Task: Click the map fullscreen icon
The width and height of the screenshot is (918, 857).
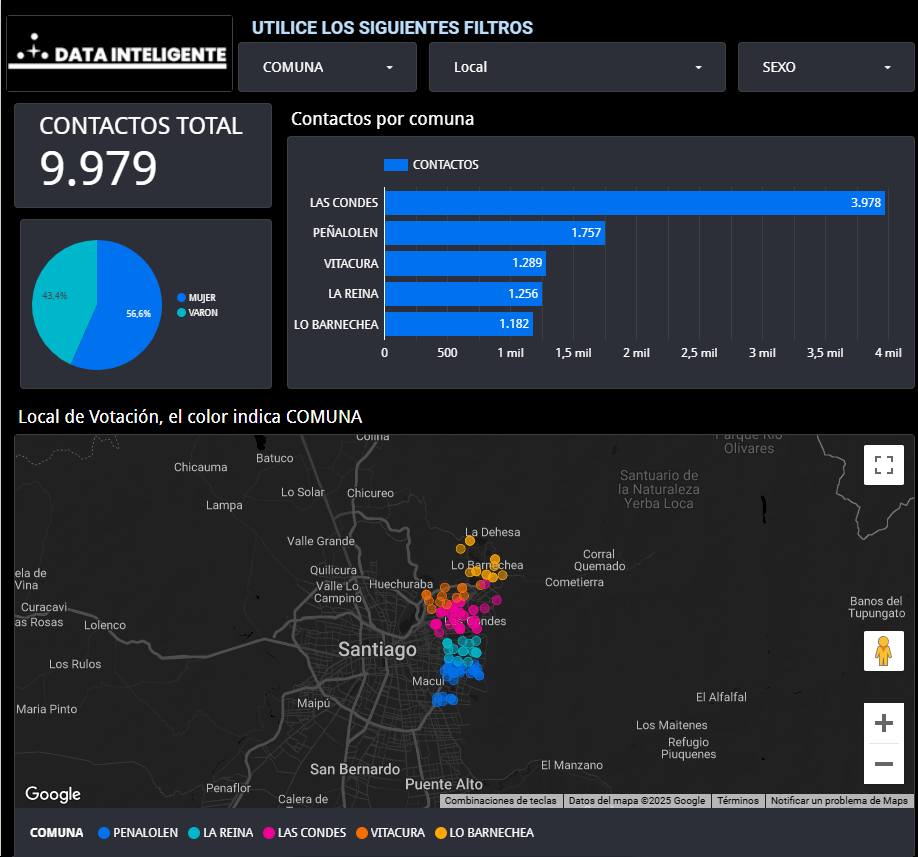Action: coord(883,465)
